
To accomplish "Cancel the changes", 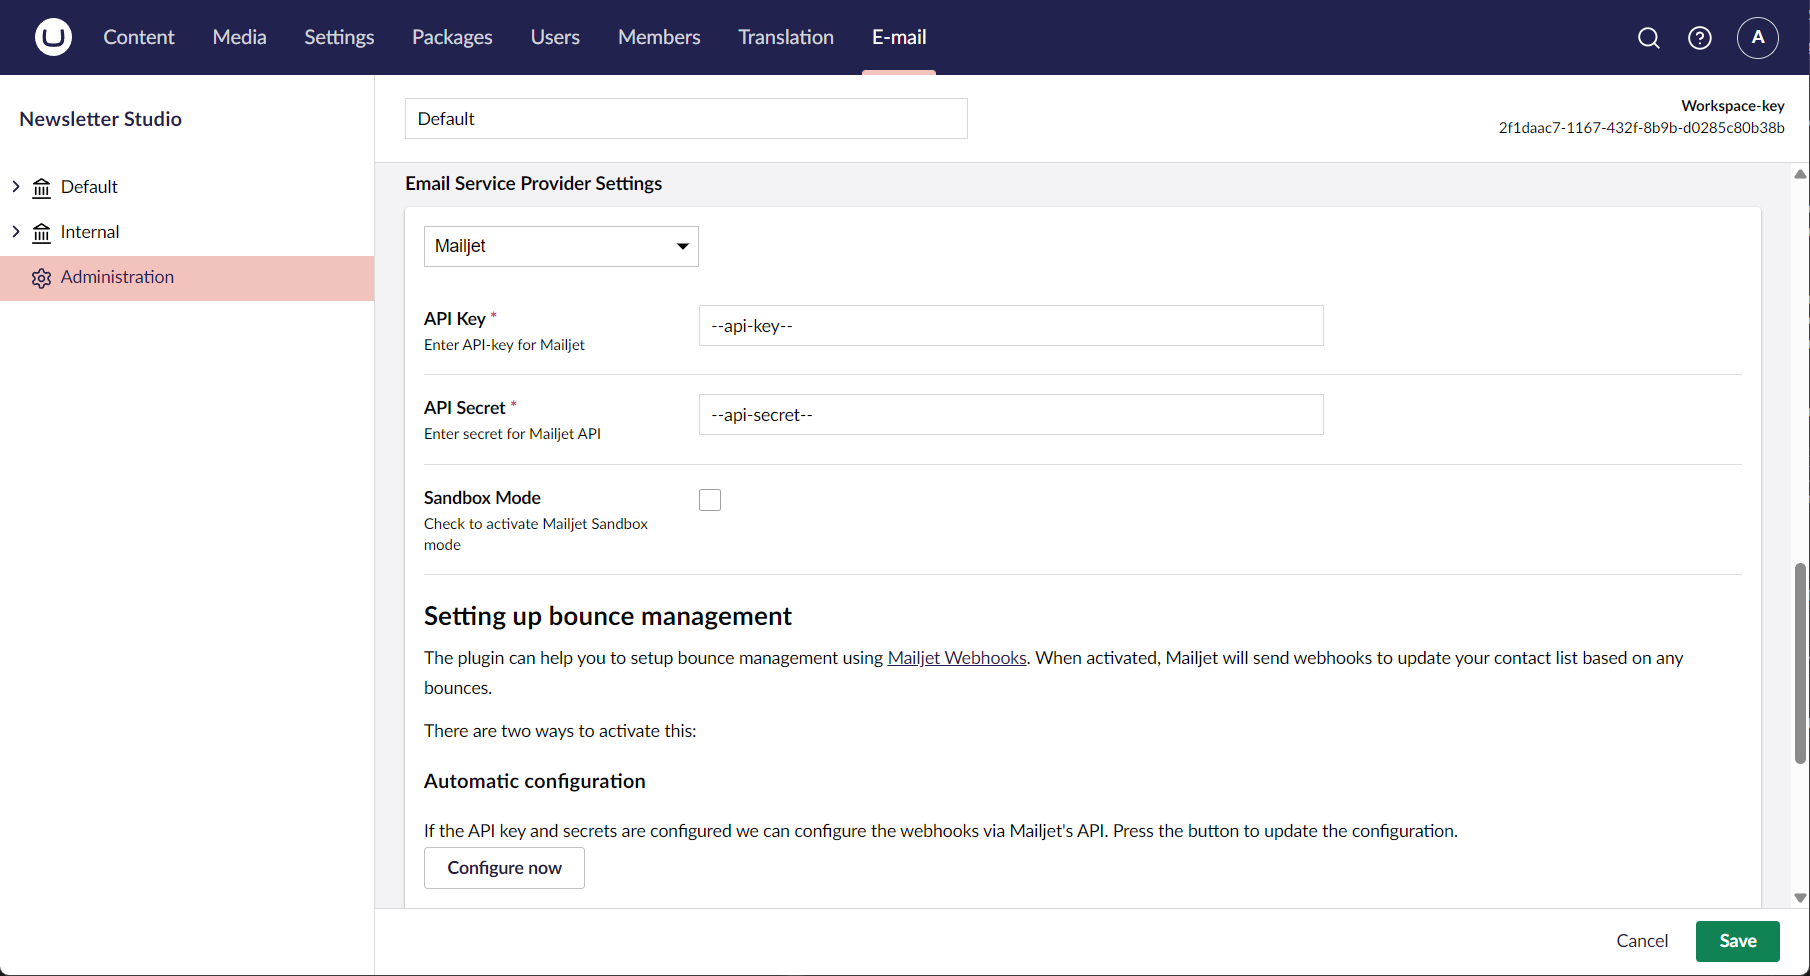I will pyautogui.click(x=1642, y=941).
